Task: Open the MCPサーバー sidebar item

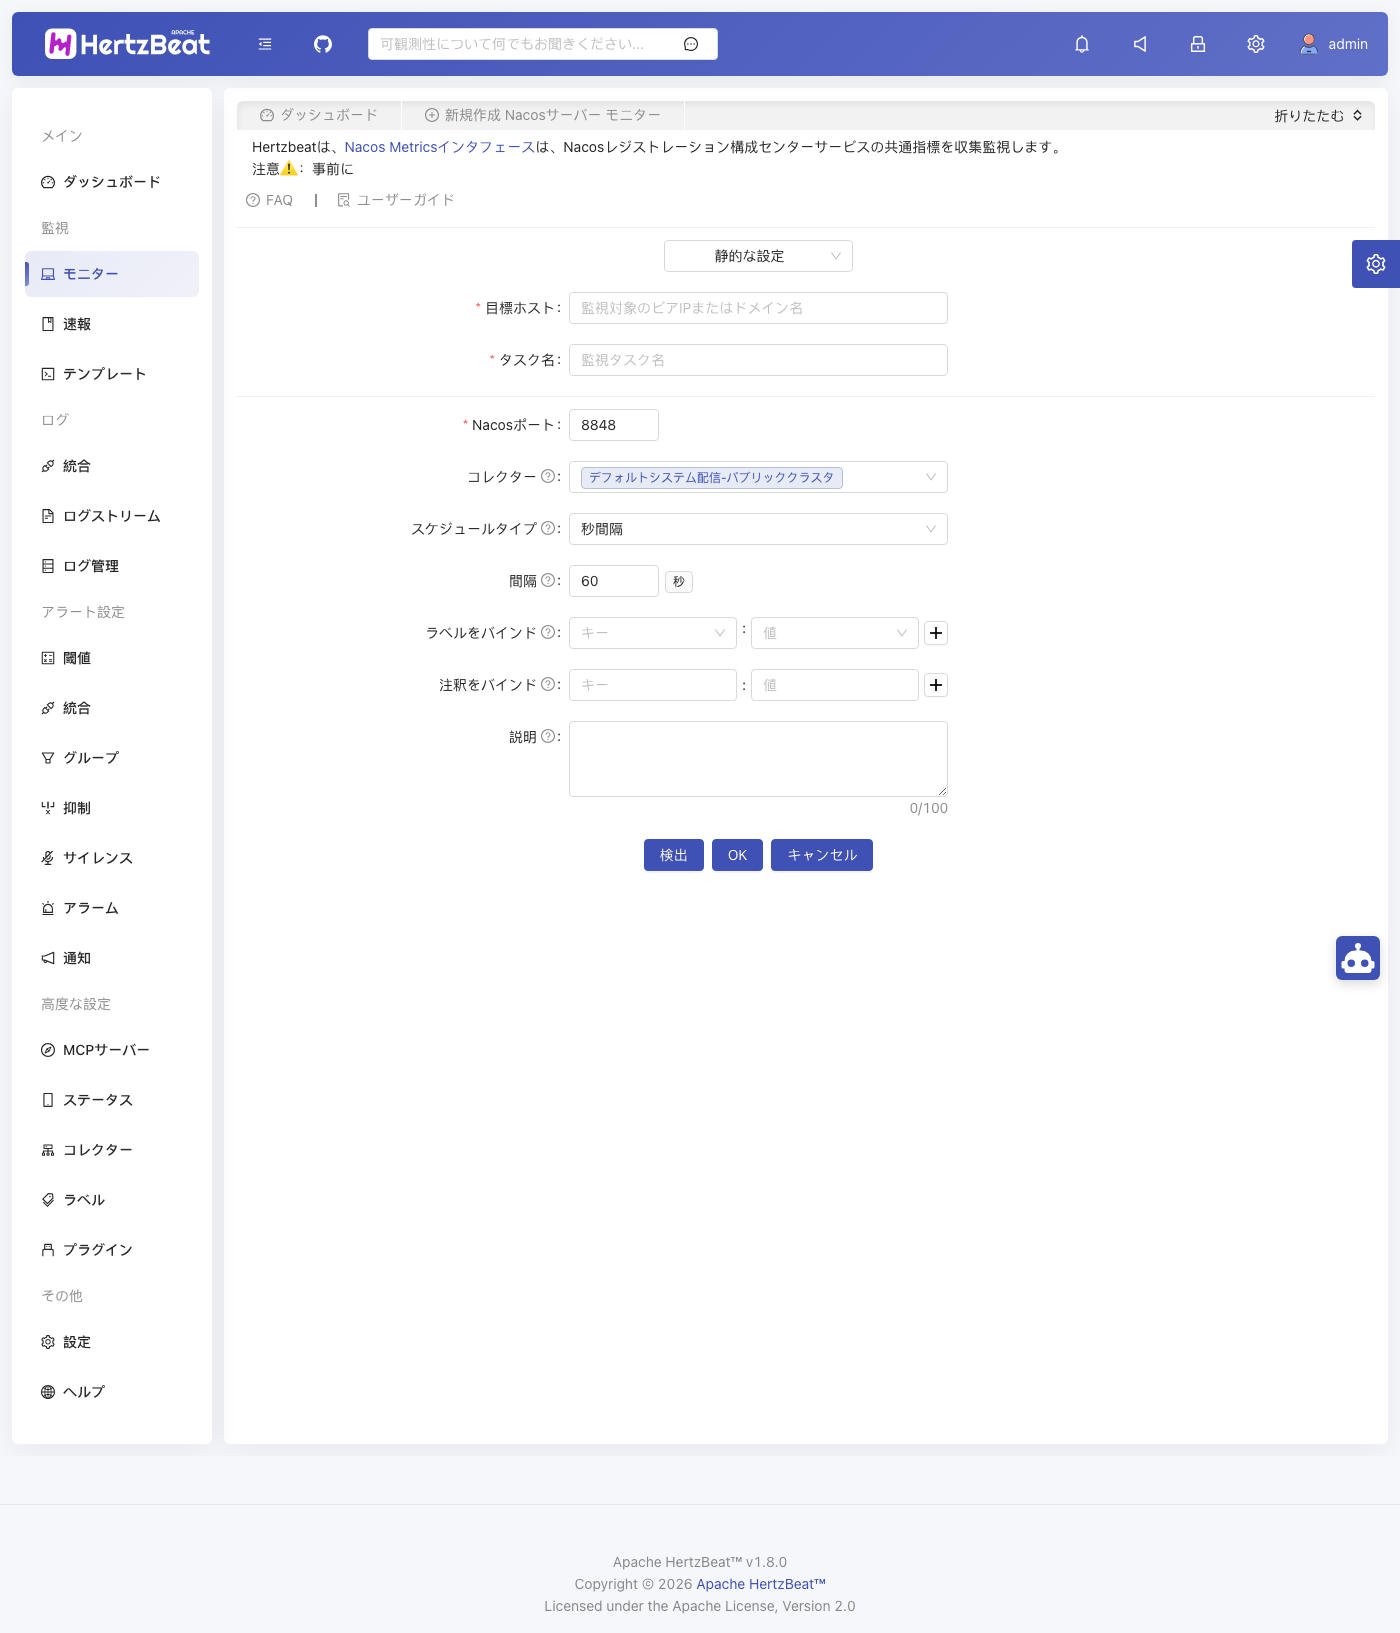Action: [112, 1050]
